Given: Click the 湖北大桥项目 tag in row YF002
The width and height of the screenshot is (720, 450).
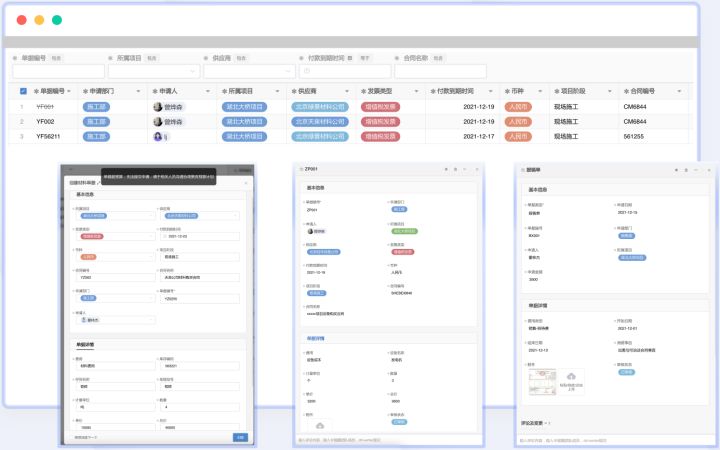Looking at the screenshot, I should tap(243, 122).
